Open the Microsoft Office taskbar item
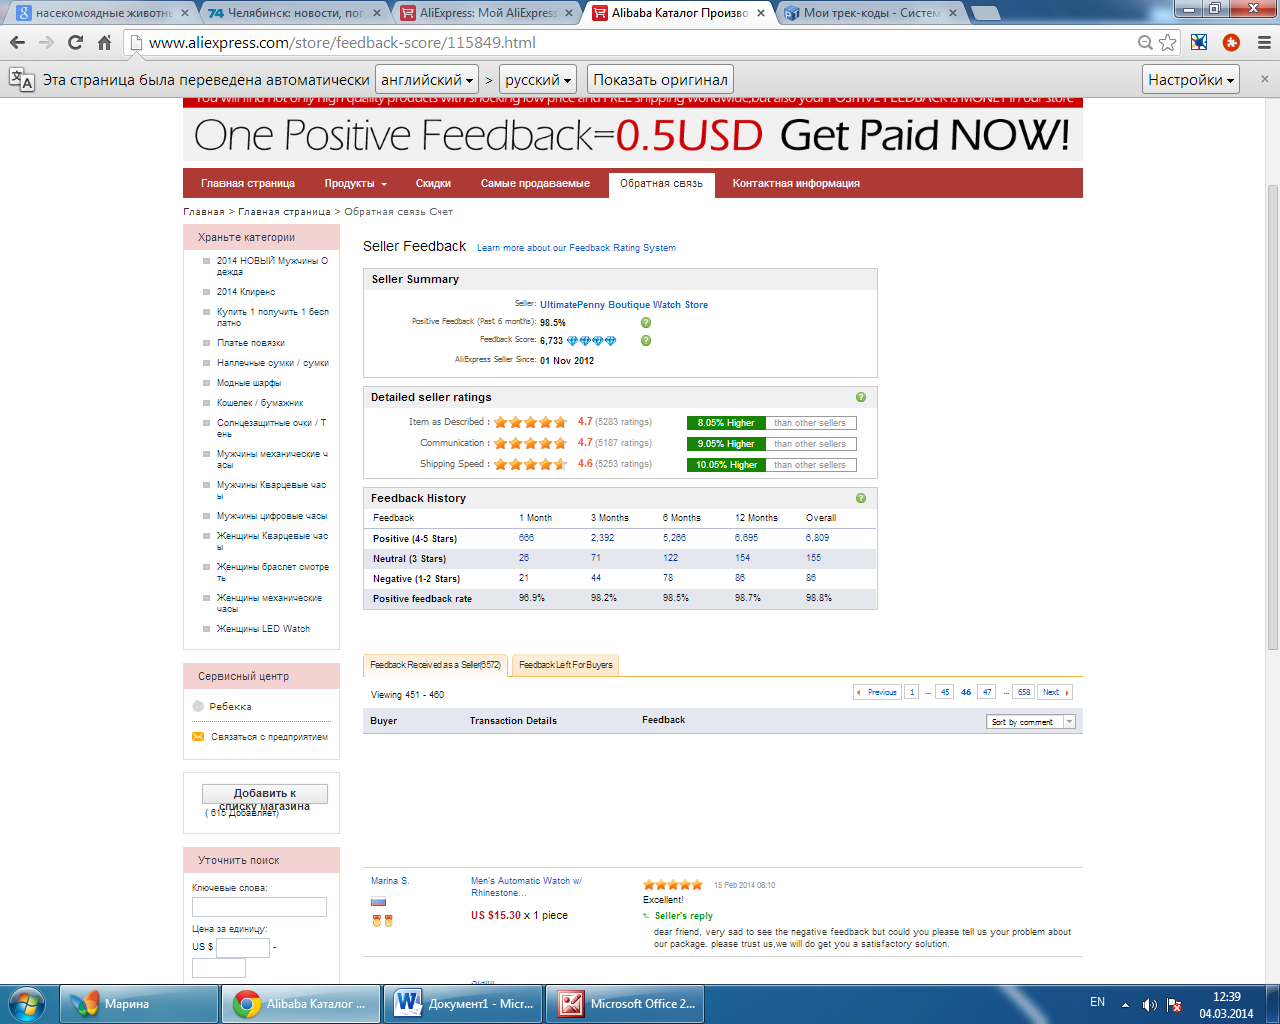The image size is (1280, 1024). 626,1004
